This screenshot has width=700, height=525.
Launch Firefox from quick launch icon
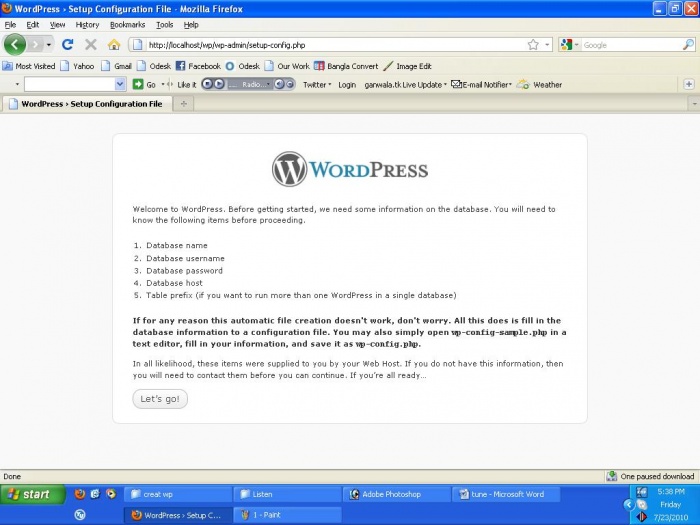(x=80, y=494)
